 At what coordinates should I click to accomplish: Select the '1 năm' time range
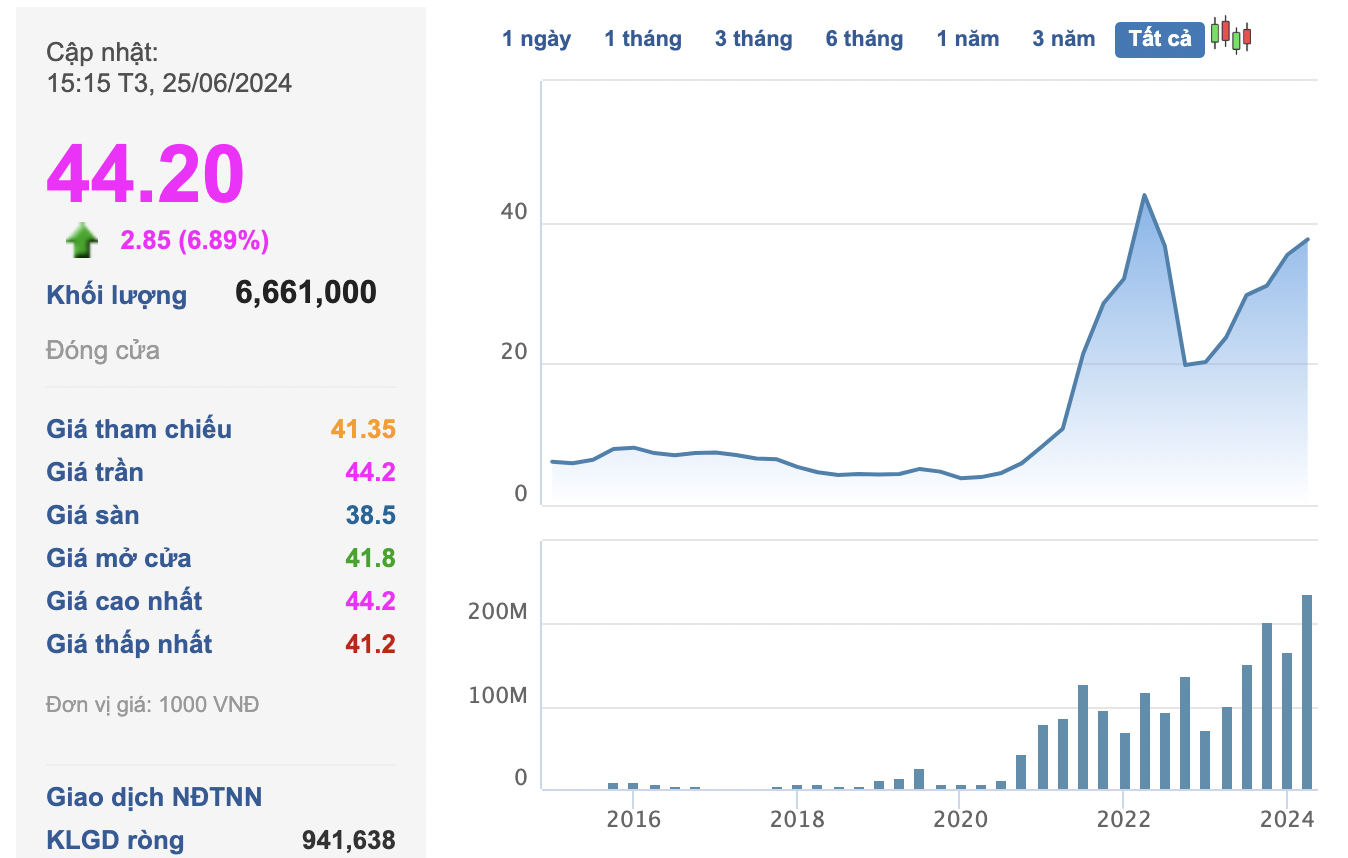(x=968, y=39)
